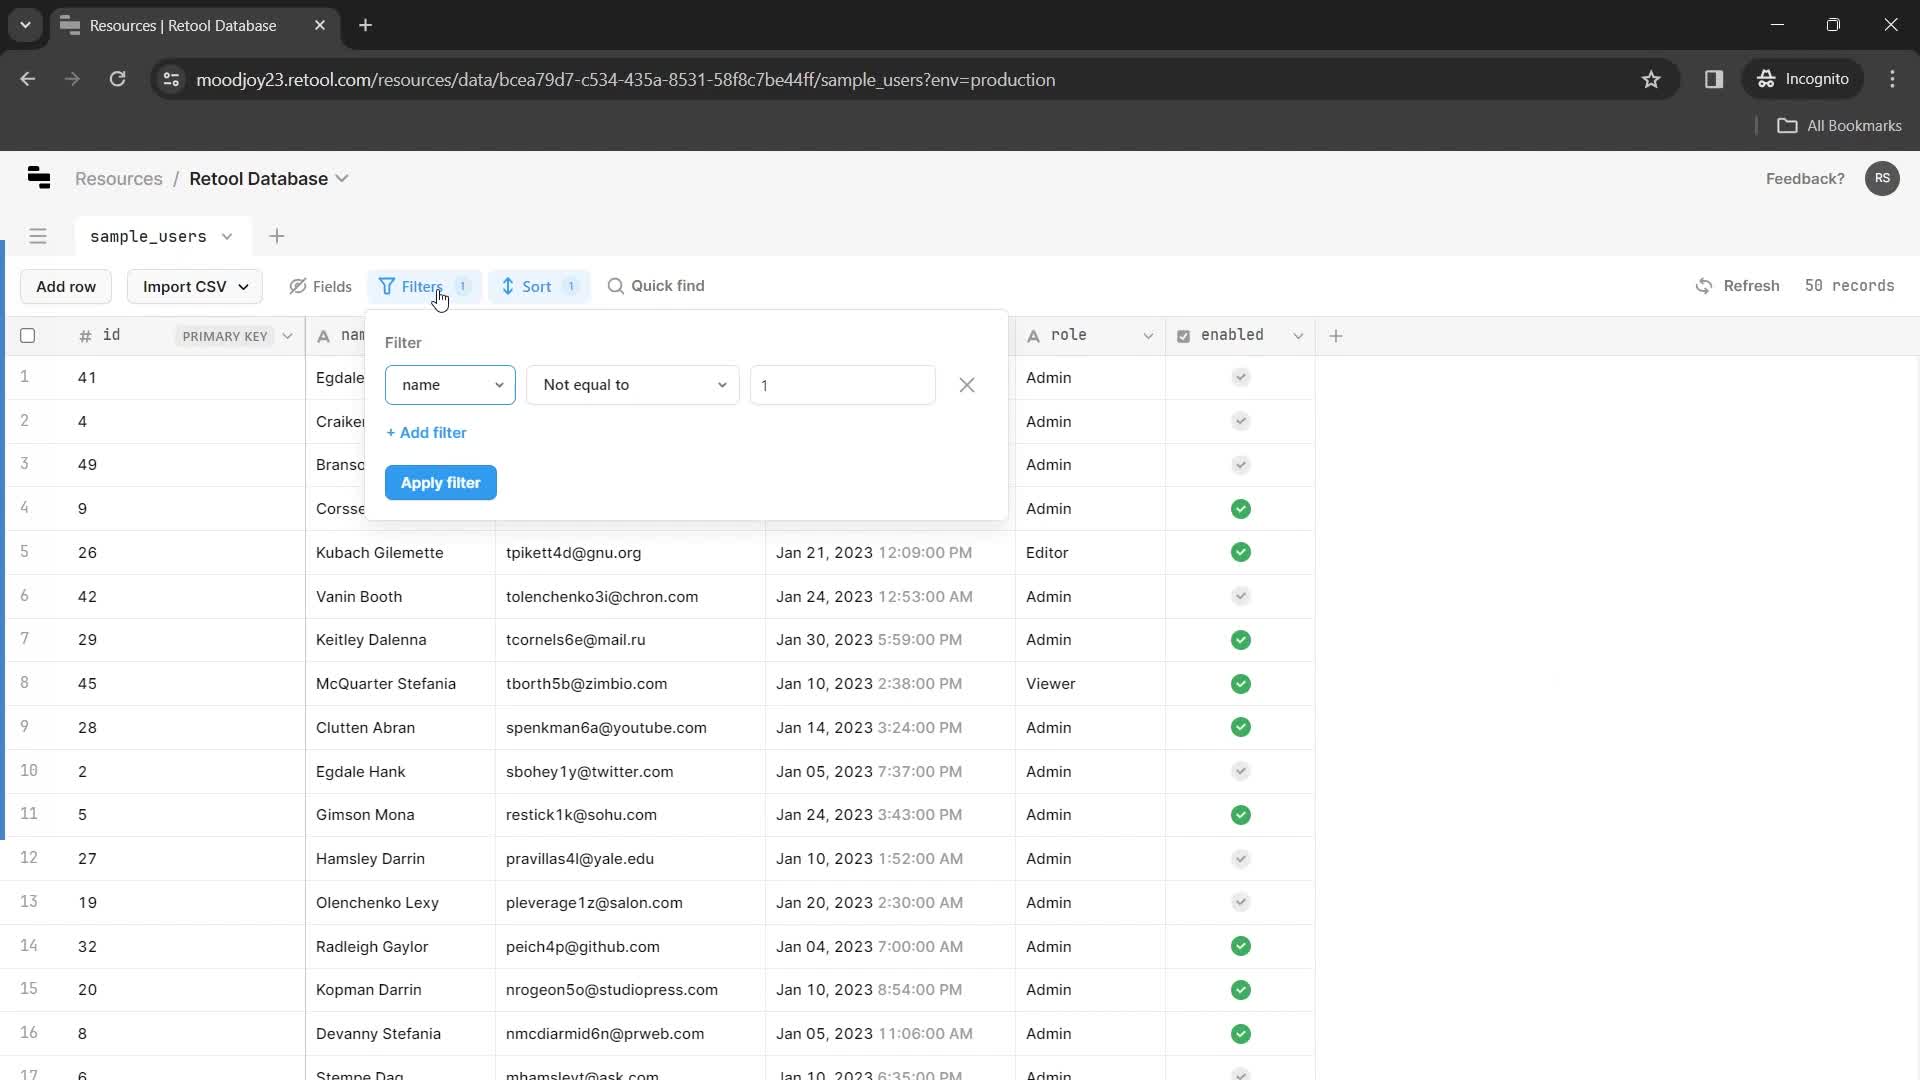Select cell 'Keitley Dalenna'
Image resolution: width=1920 pixels, height=1080 pixels.
point(400,640)
